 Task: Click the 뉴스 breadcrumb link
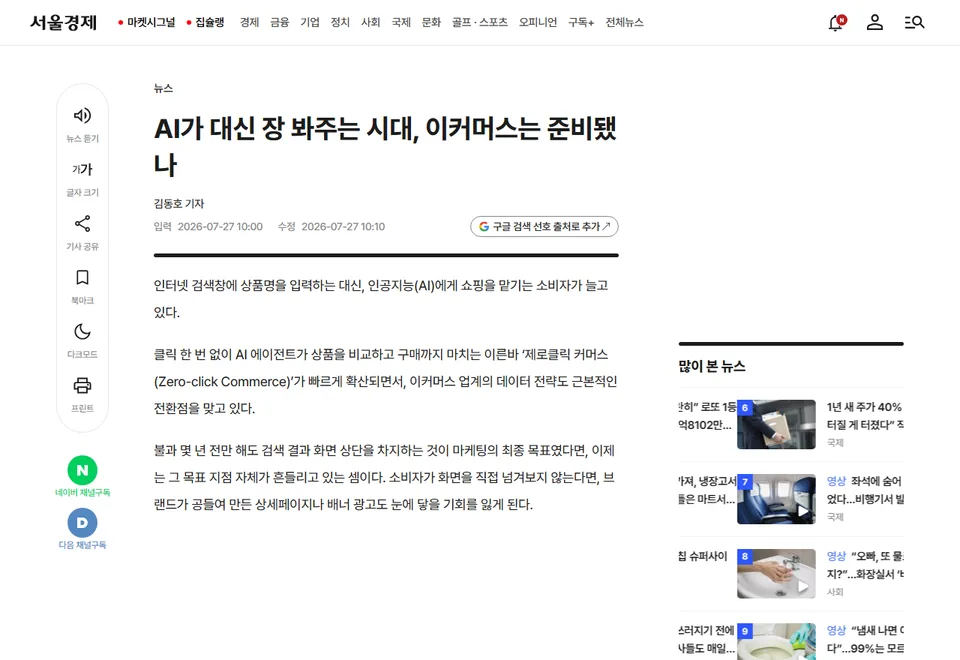click(163, 88)
